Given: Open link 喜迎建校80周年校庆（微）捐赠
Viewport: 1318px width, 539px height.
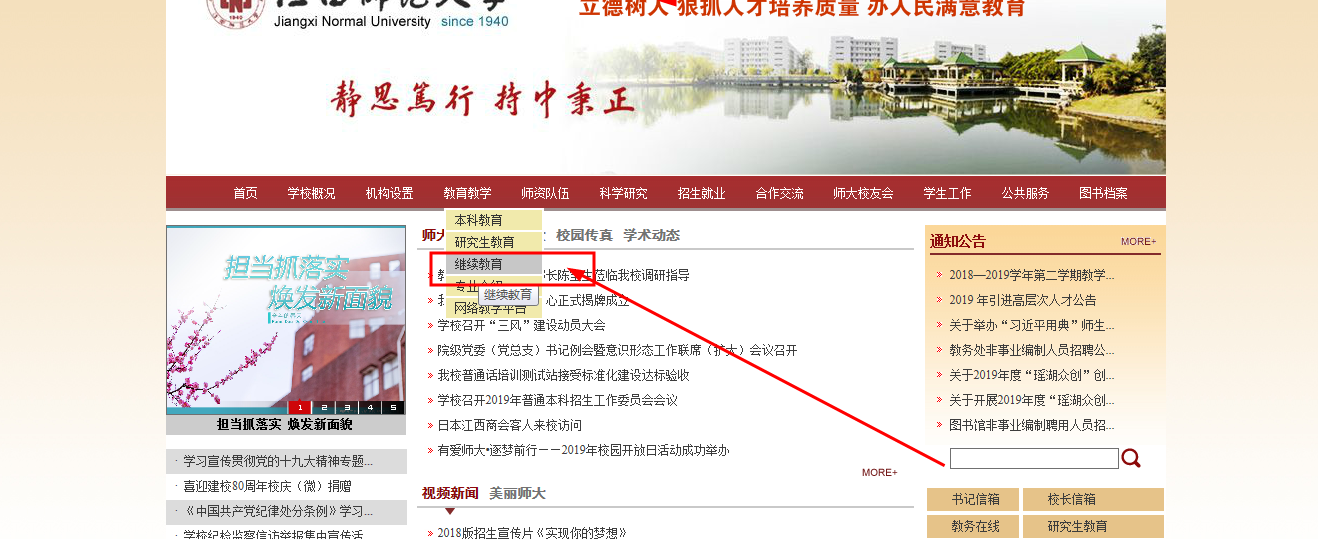Looking at the screenshot, I should [268, 486].
